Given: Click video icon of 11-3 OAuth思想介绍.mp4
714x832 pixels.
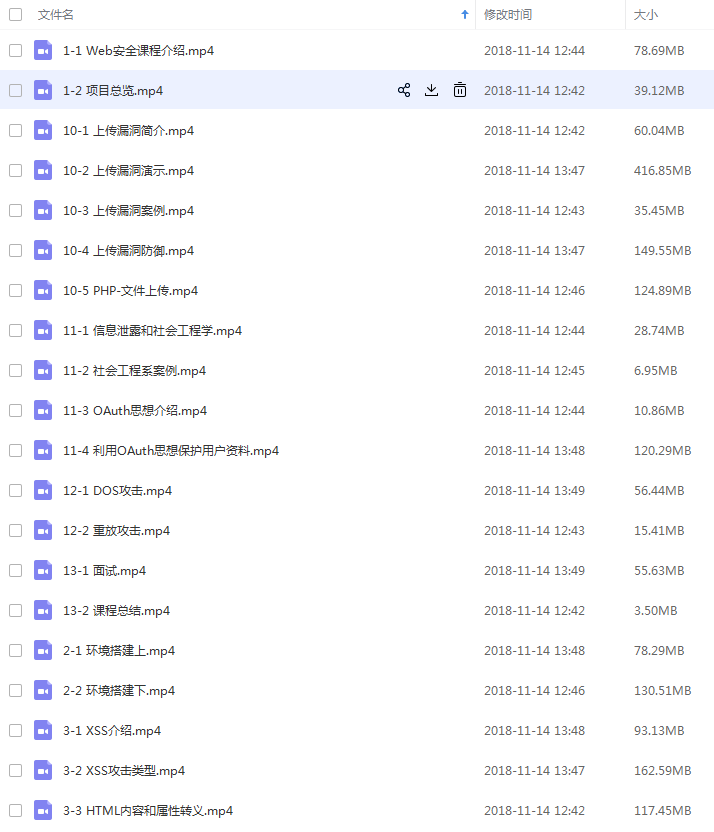Looking at the screenshot, I should (43, 411).
